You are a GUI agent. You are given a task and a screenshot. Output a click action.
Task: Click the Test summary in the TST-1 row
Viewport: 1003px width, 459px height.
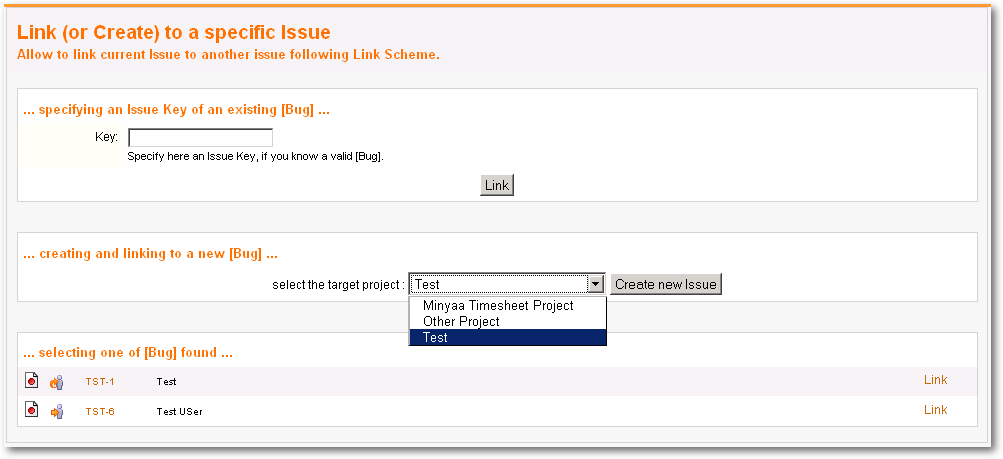(x=166, y=382)
